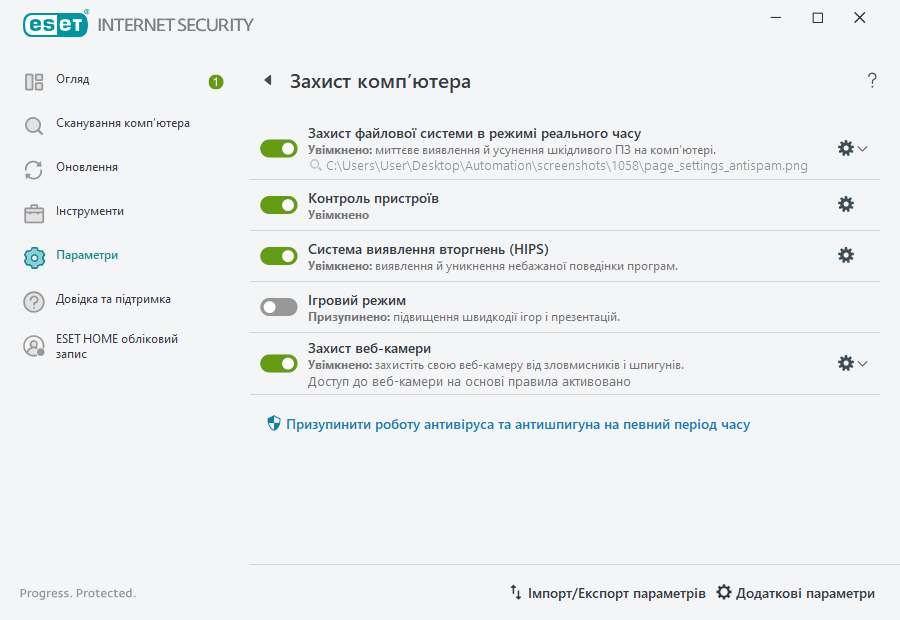The image size is (900, 620).
Task: Click the Overview dashboard icon in sidebar
Action: click(x=34, y=82)
